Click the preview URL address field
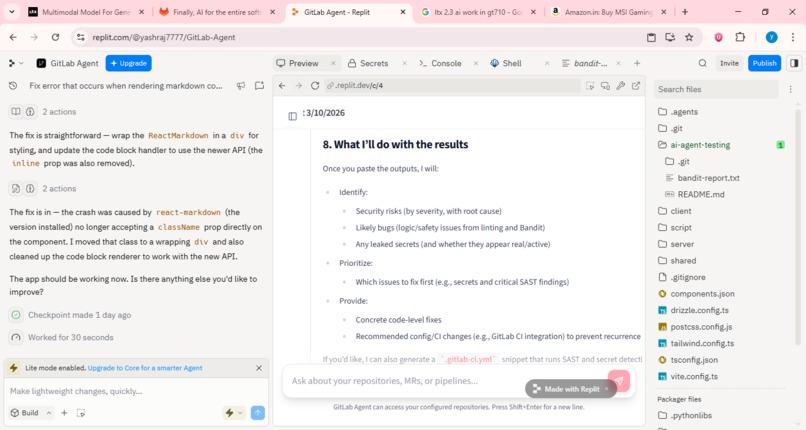Viewport: 806px width, 430px height. [x=452, y=86]
